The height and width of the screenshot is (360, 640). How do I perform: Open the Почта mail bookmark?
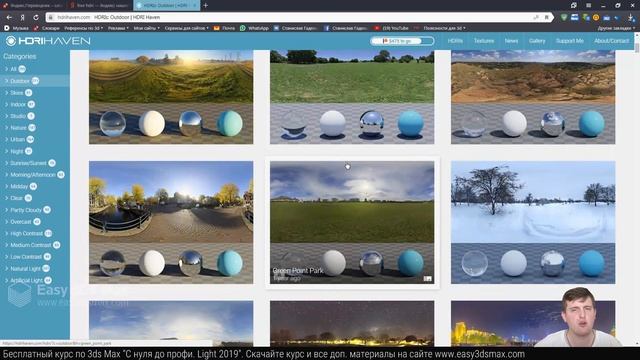[224, 28]
